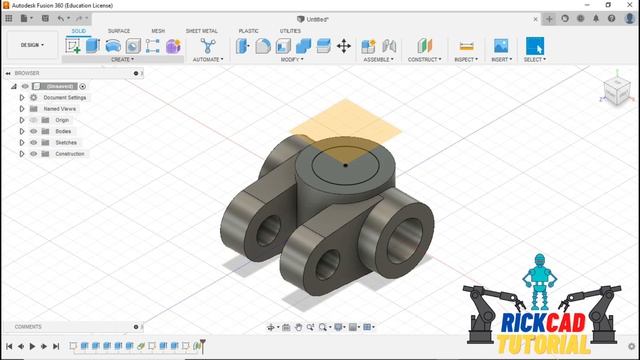The height and width of the screenshot is (360, 640).
Task: Open the MODIFY dropdown menu
Action: click(x=292, y=60)
